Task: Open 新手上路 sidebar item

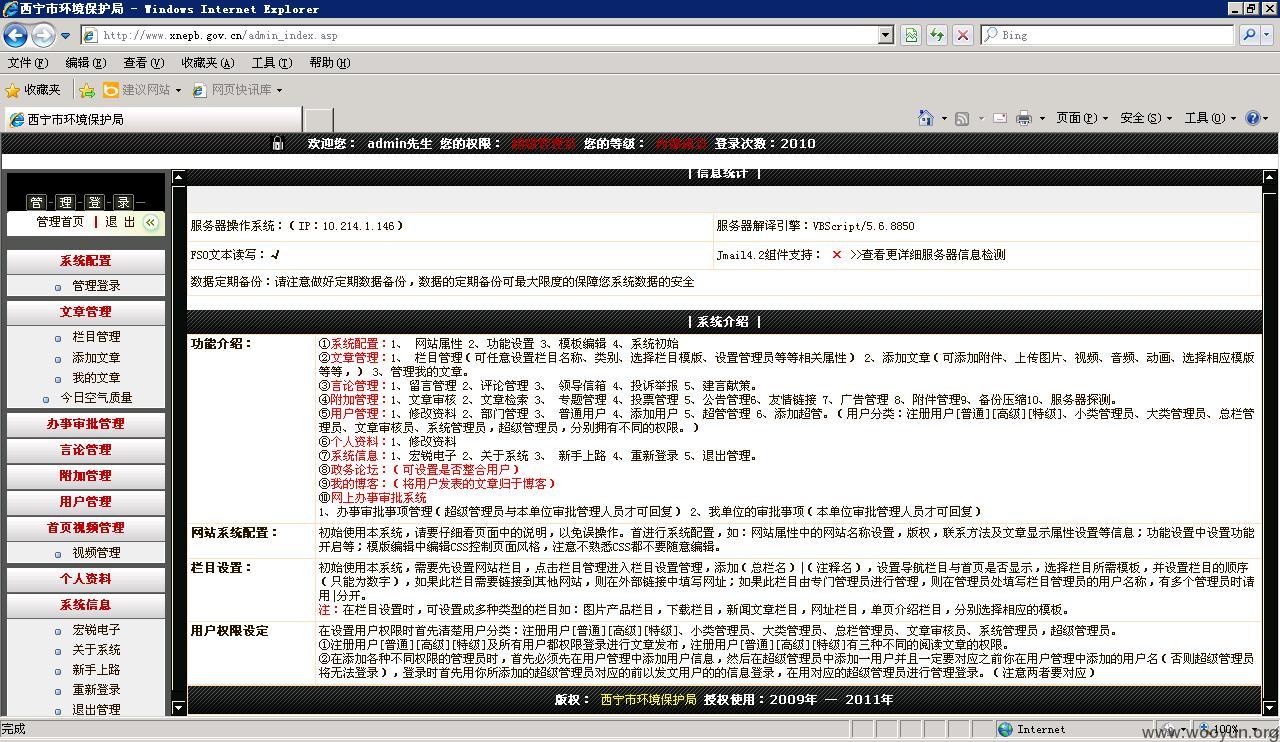Action: pos(96,670)
